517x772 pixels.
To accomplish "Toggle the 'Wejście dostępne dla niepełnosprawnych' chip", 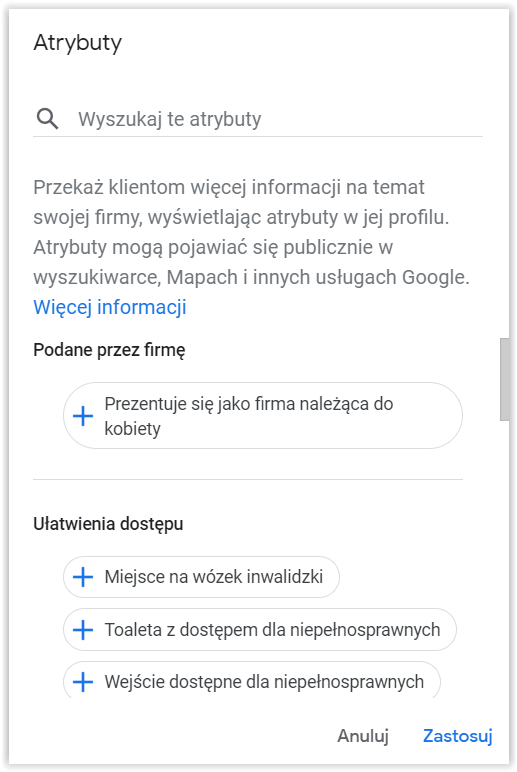I will click(252, 680).
